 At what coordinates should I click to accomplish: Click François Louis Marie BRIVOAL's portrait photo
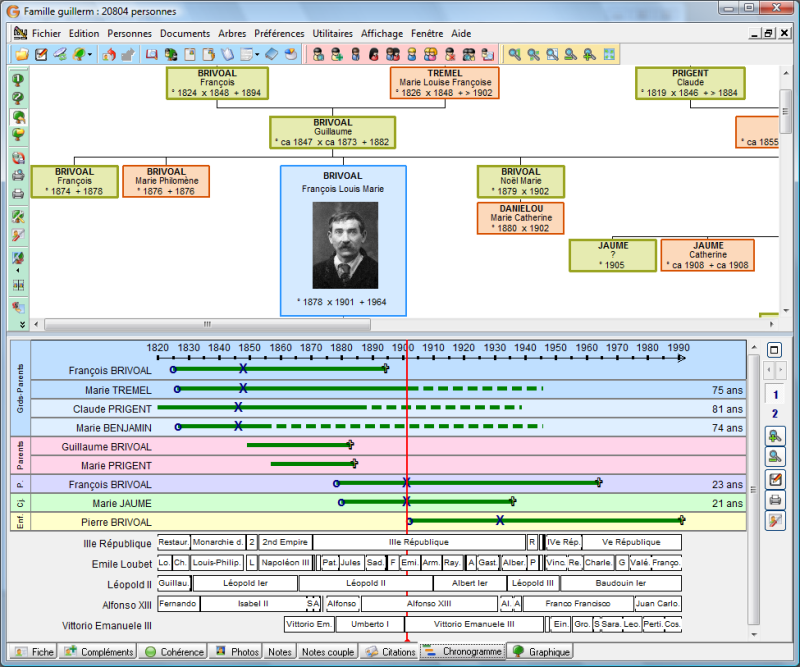[345, 245]
